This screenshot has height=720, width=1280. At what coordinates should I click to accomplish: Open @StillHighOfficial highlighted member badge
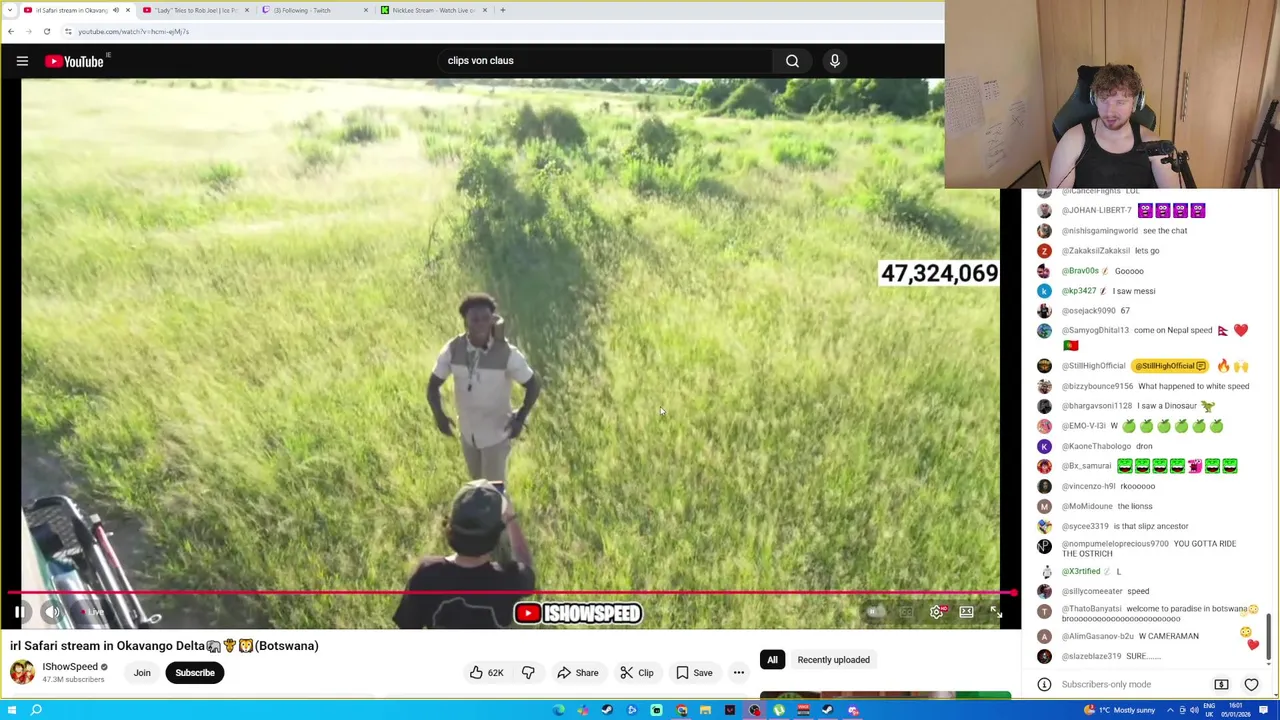(1170, 366)
